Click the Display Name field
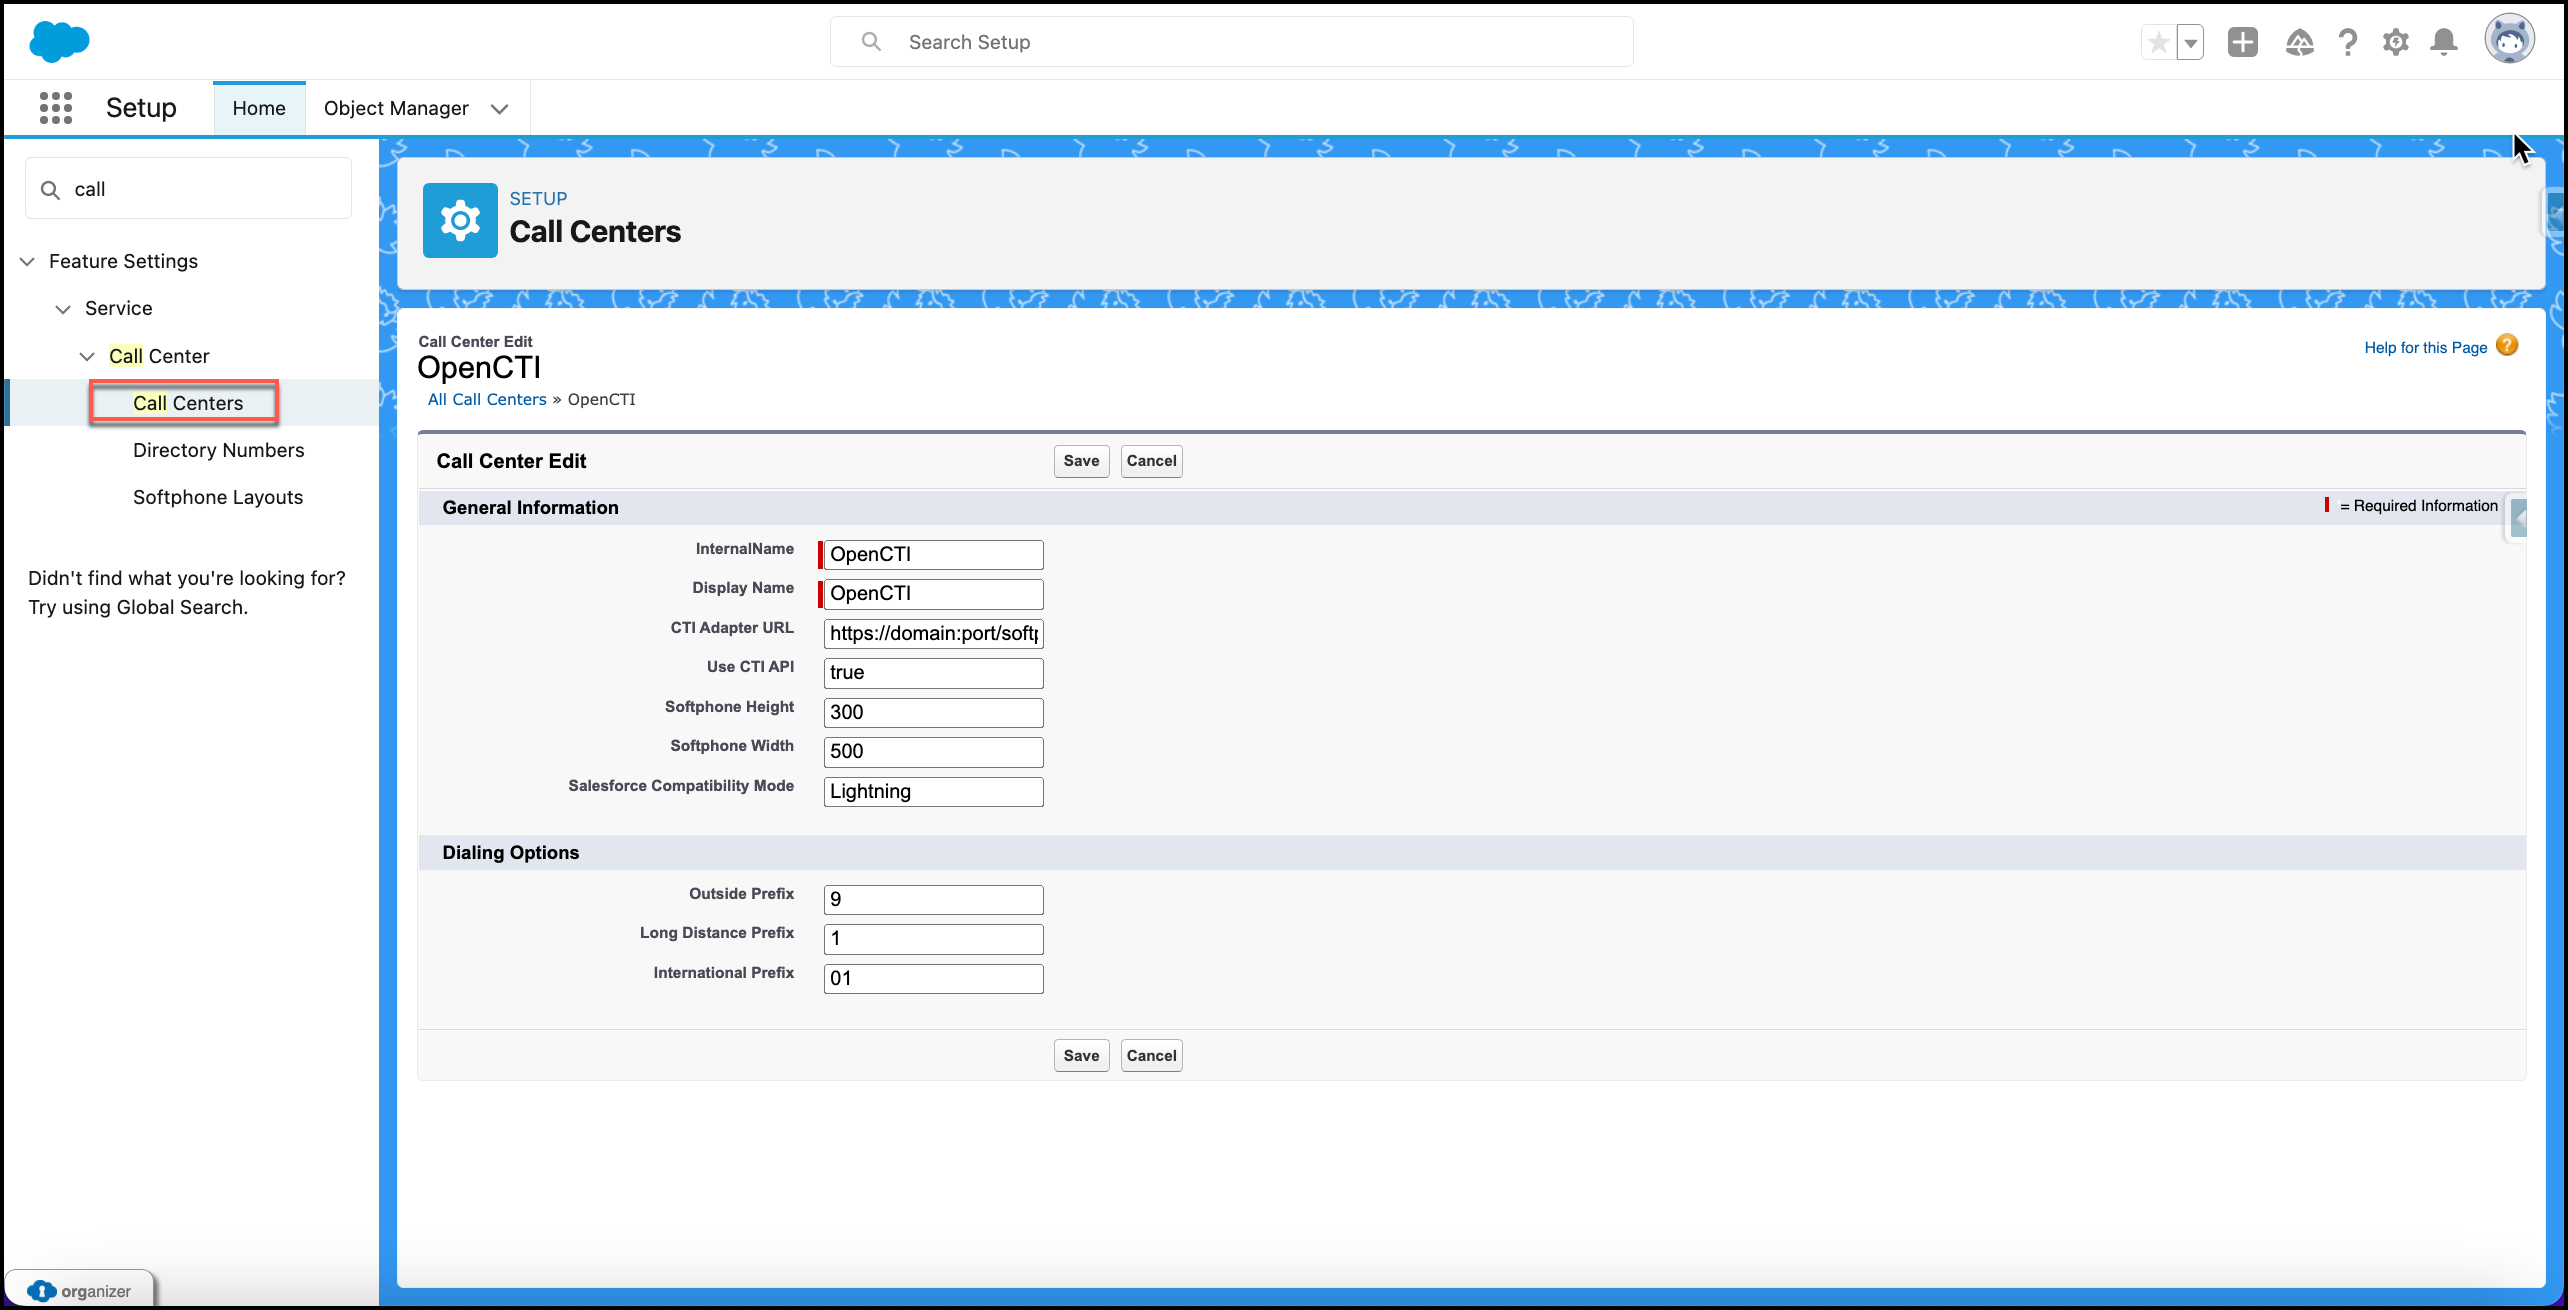The image size is (2568, 1310). [x=933, y=593]
